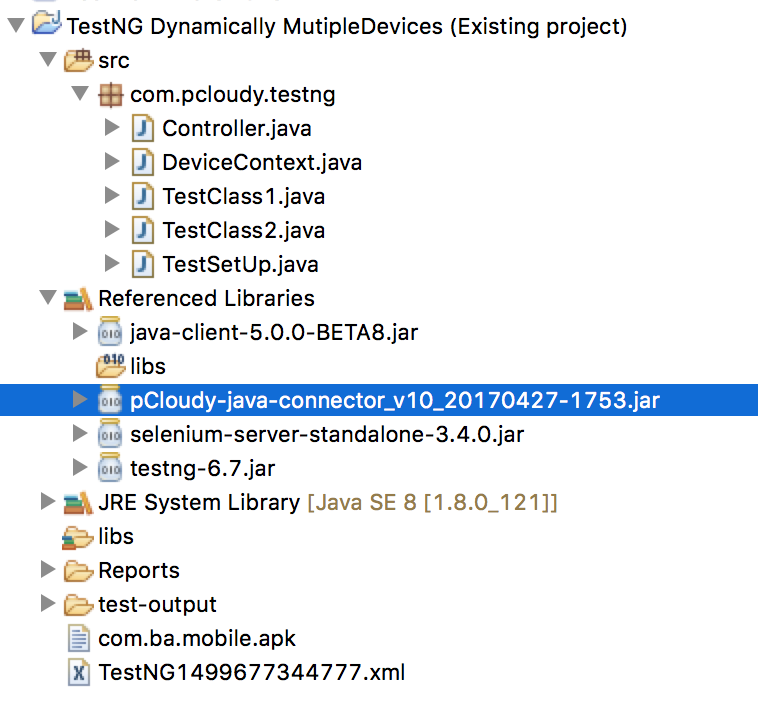Expand TestClass2.java tree node

[x=112, y=229]
